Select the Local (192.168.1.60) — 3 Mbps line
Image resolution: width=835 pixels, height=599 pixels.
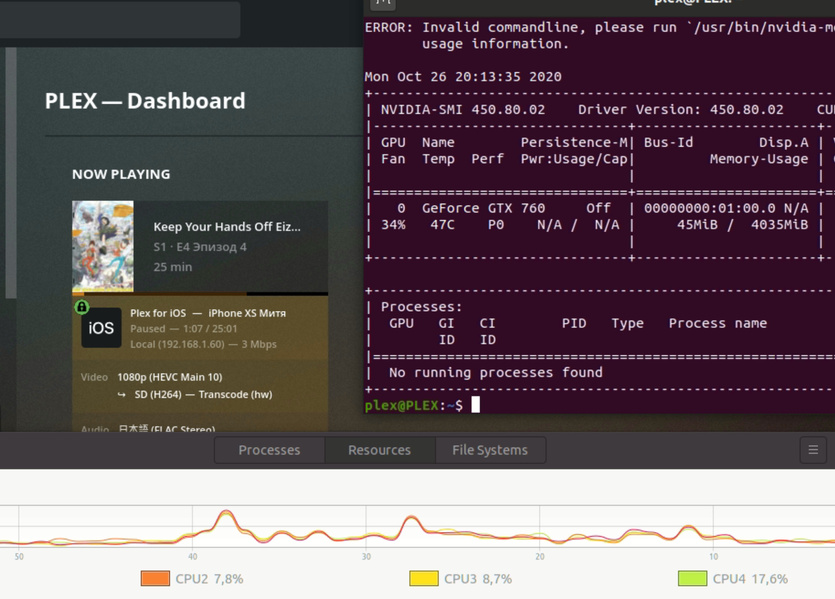point(203,344)
